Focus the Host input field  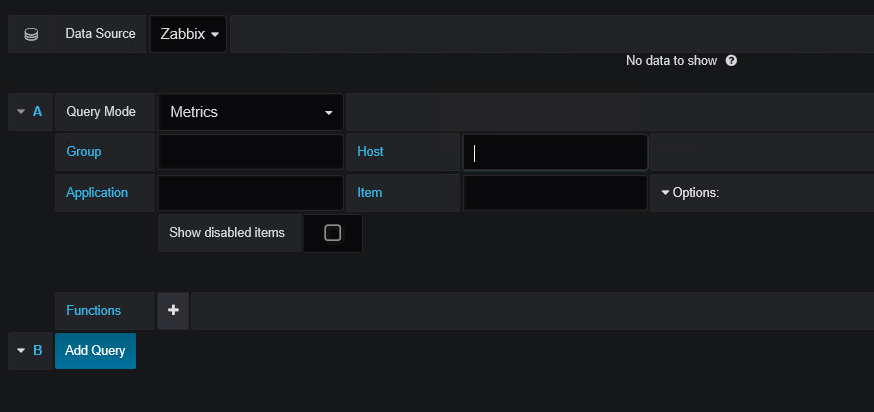point(555,152)
